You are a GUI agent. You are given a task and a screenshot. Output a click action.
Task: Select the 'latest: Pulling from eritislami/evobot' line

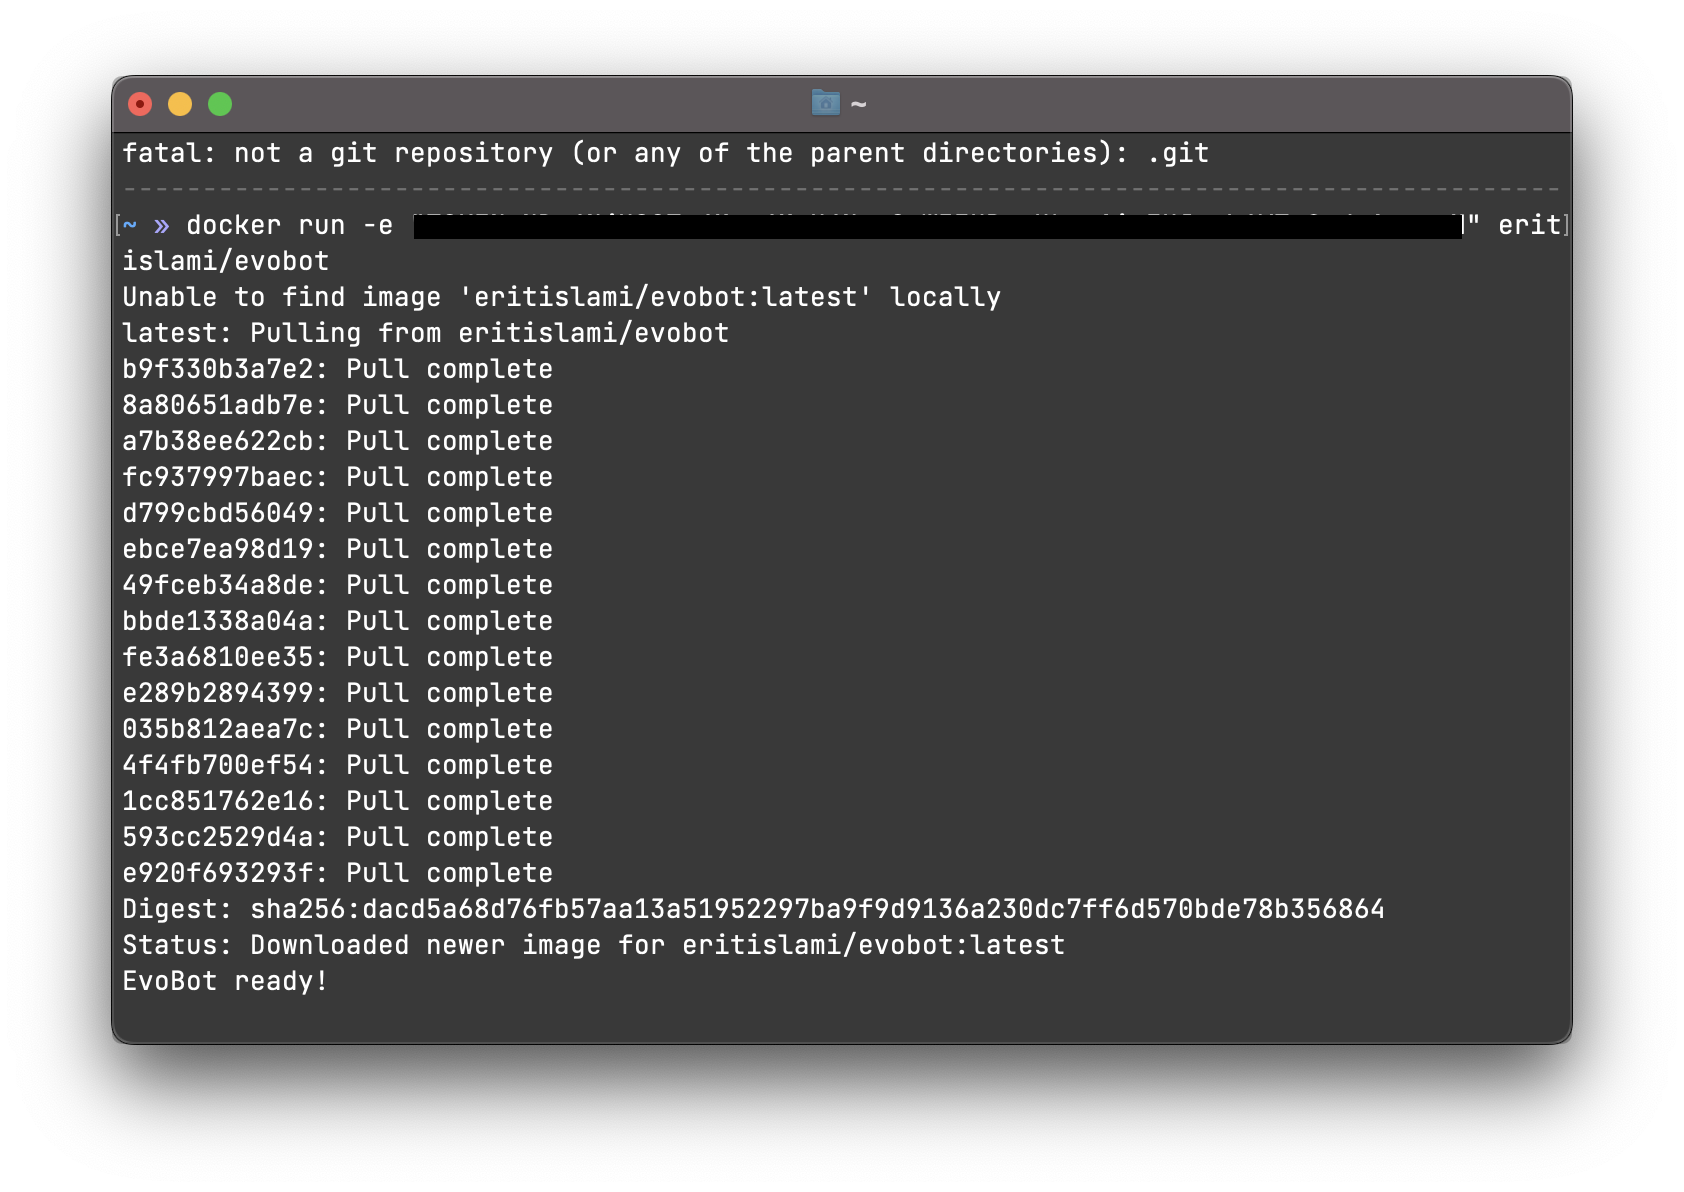pyautogui.click(x=424, y=332)
